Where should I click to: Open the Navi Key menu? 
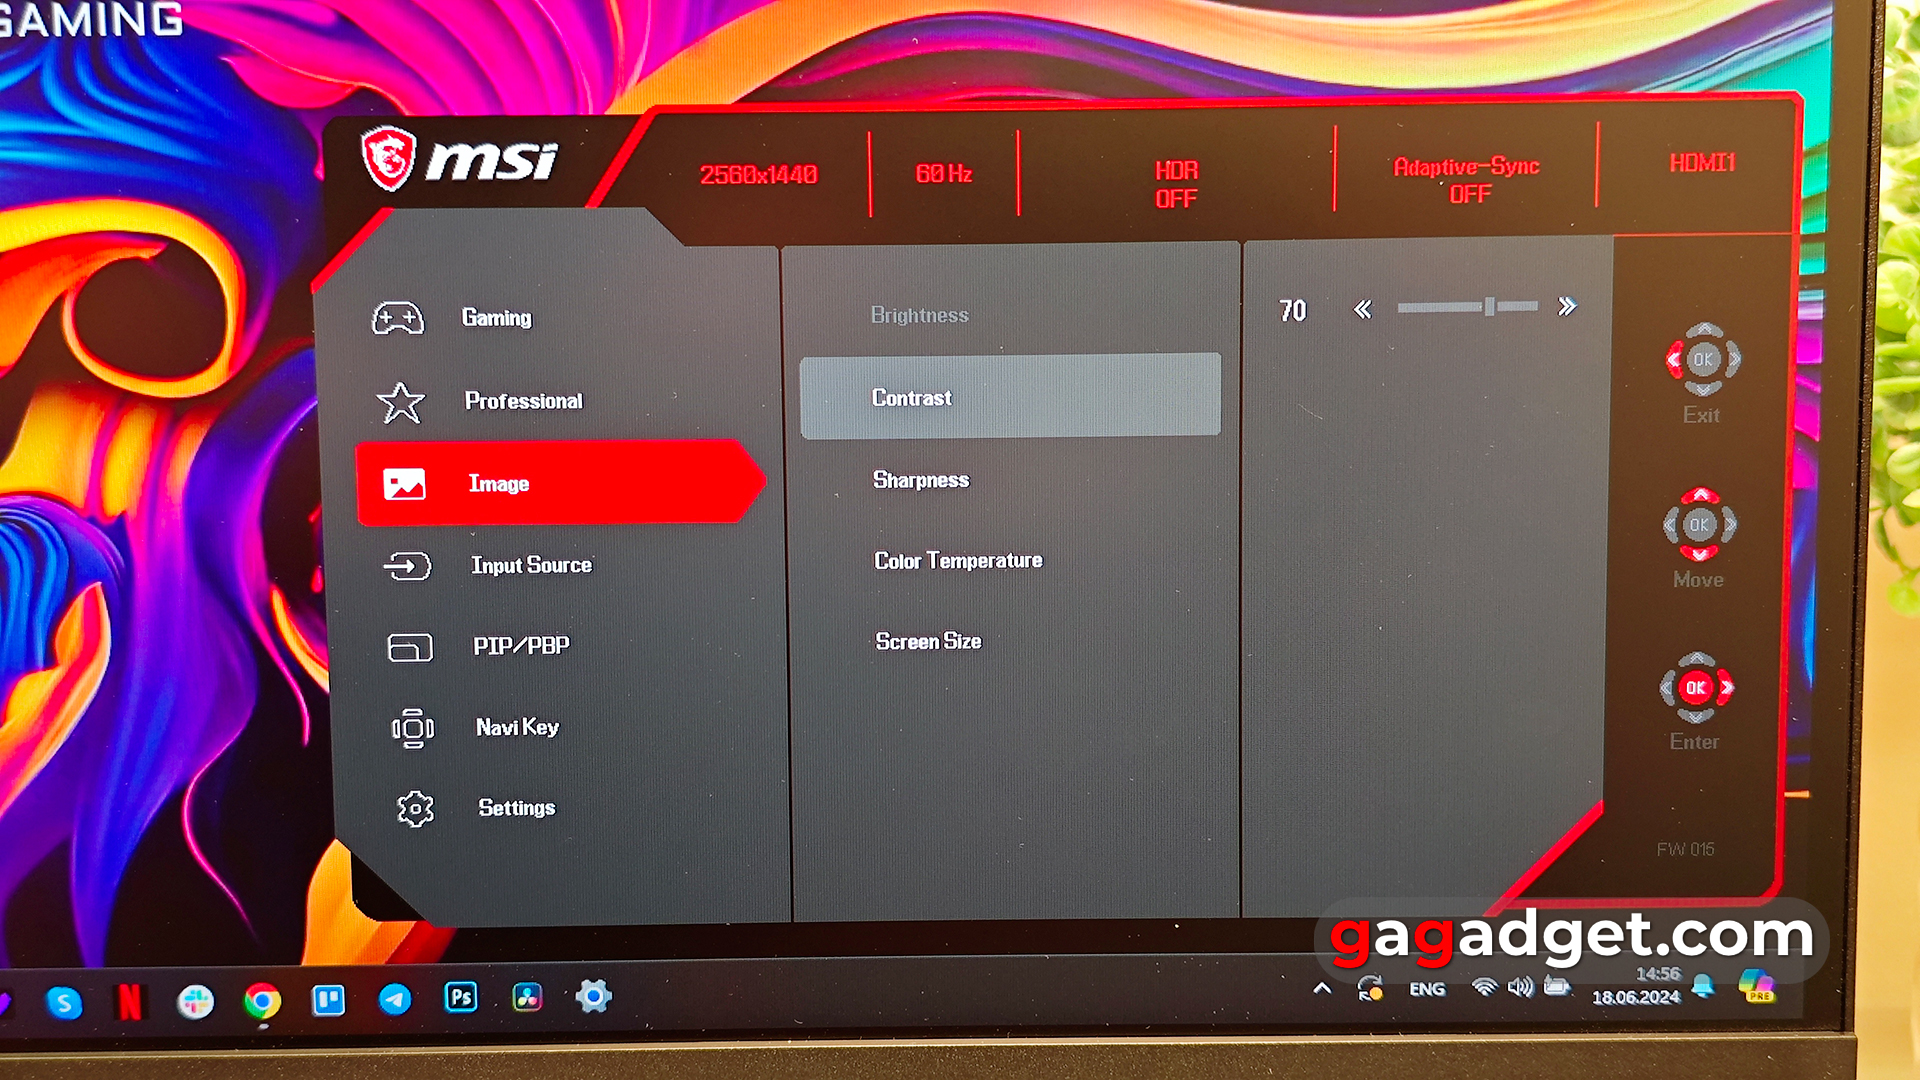click(x=518, y=728)
